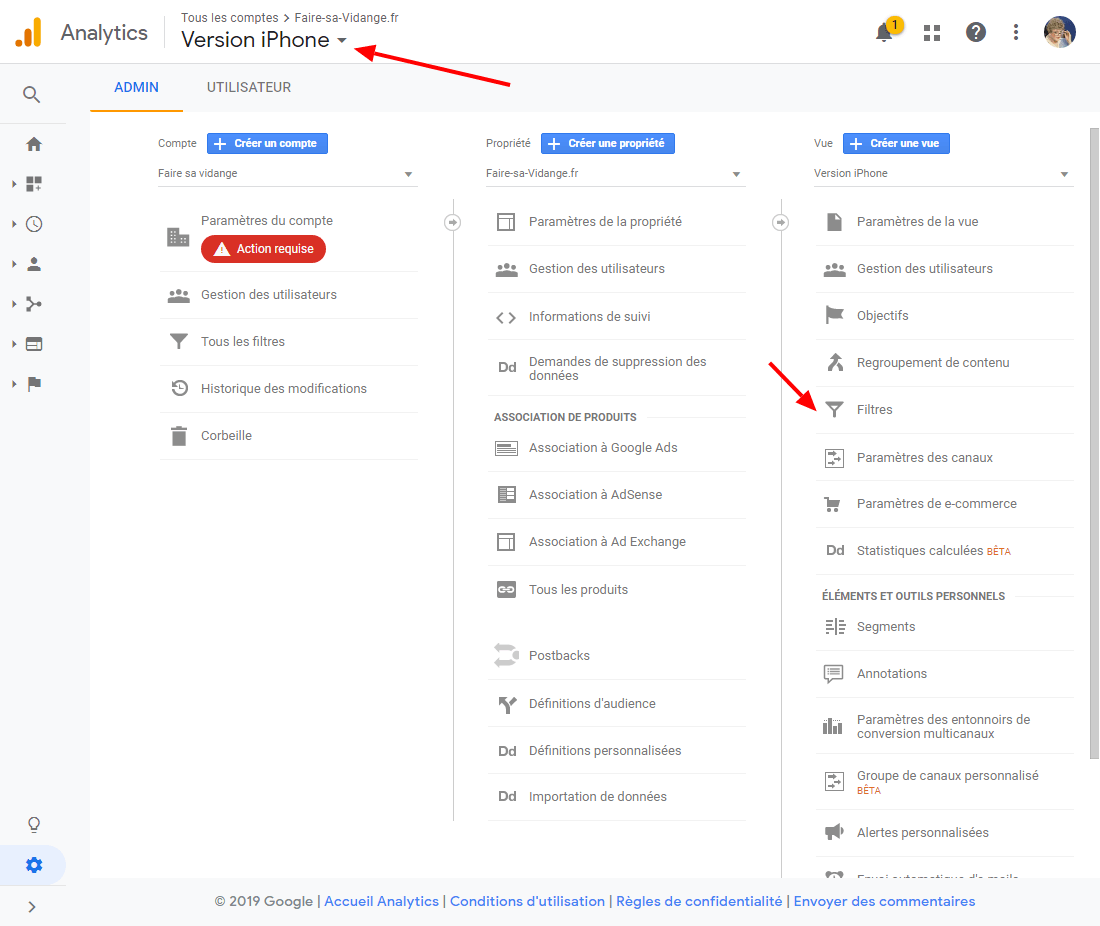This screenshot has width=1100, height=926.
Task: Open Demandes de suppression des données
Action: pyautogui.click(x=616, y=368)
